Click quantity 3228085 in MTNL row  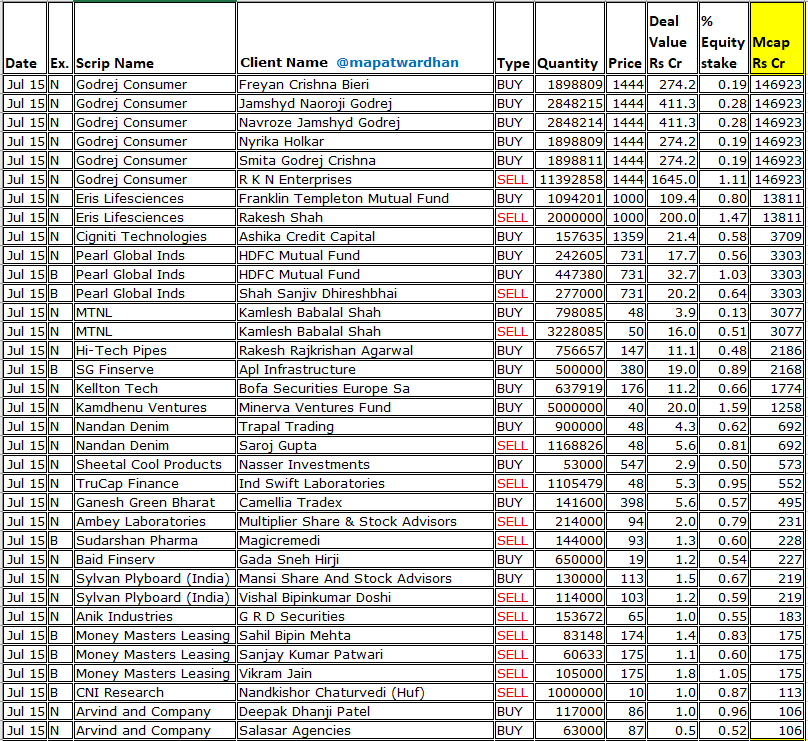click(x=569, y=332)
